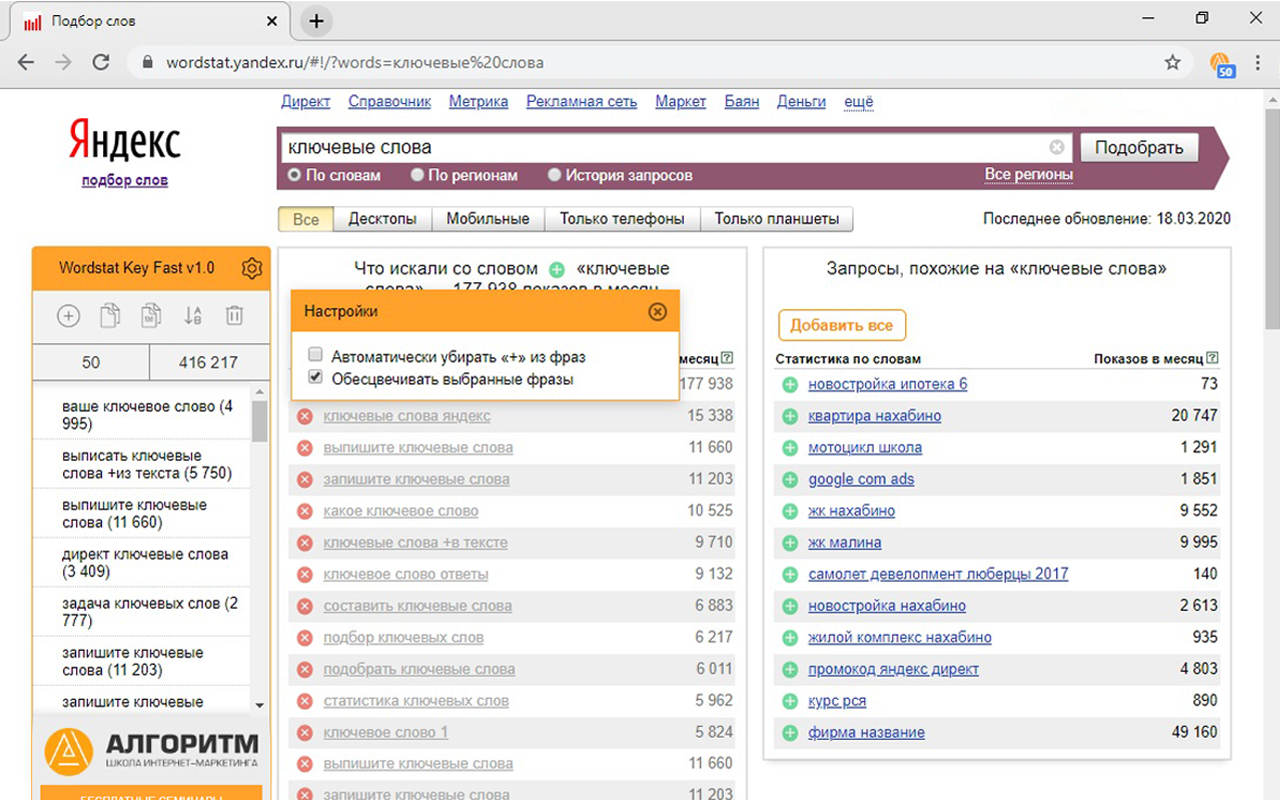
Task: Select 'По регионам' radio option
Action: point(417,175)
